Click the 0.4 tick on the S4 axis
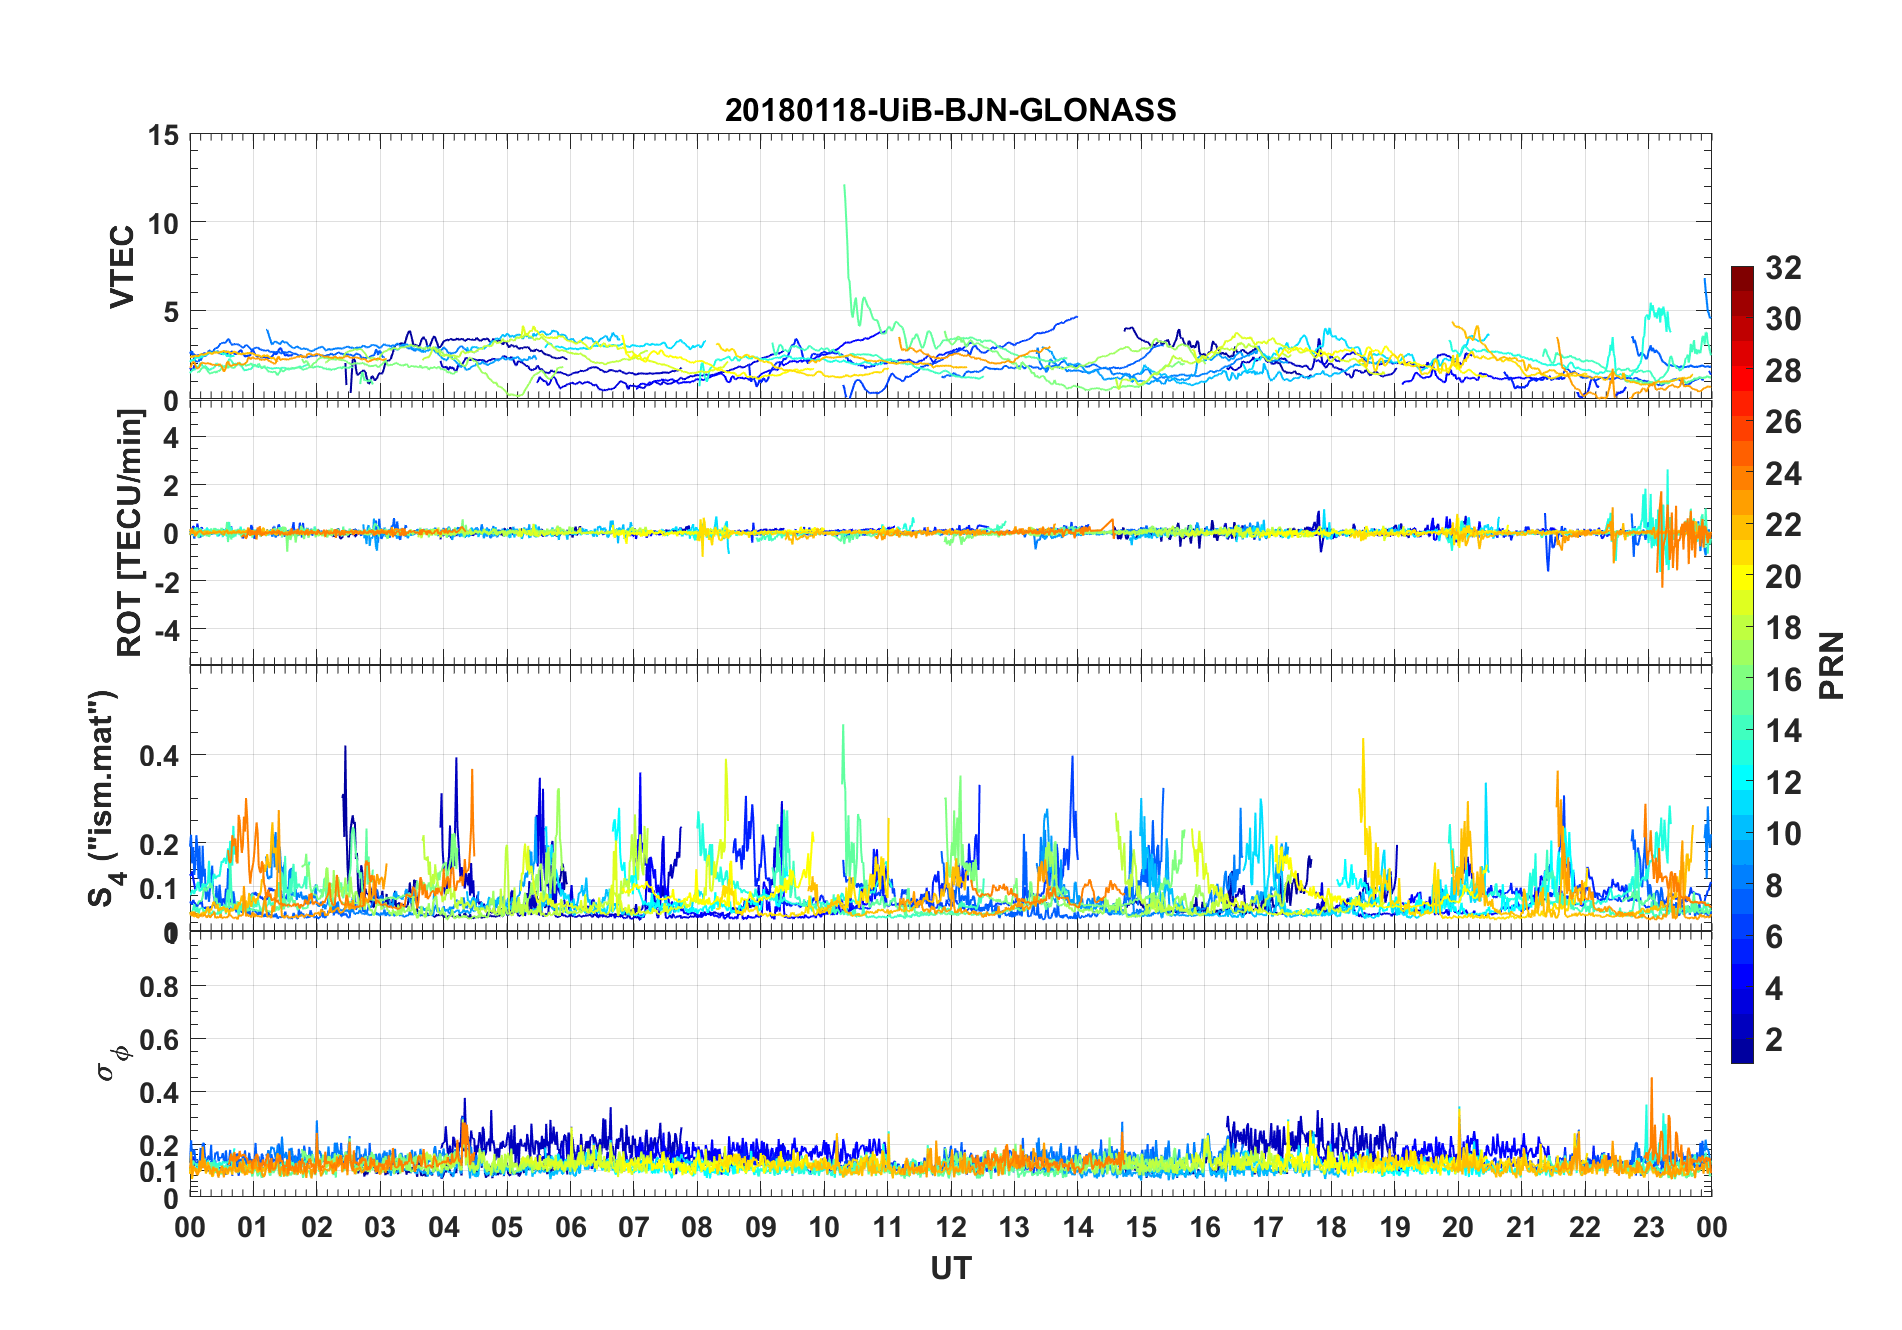 (x=160, y=755)
